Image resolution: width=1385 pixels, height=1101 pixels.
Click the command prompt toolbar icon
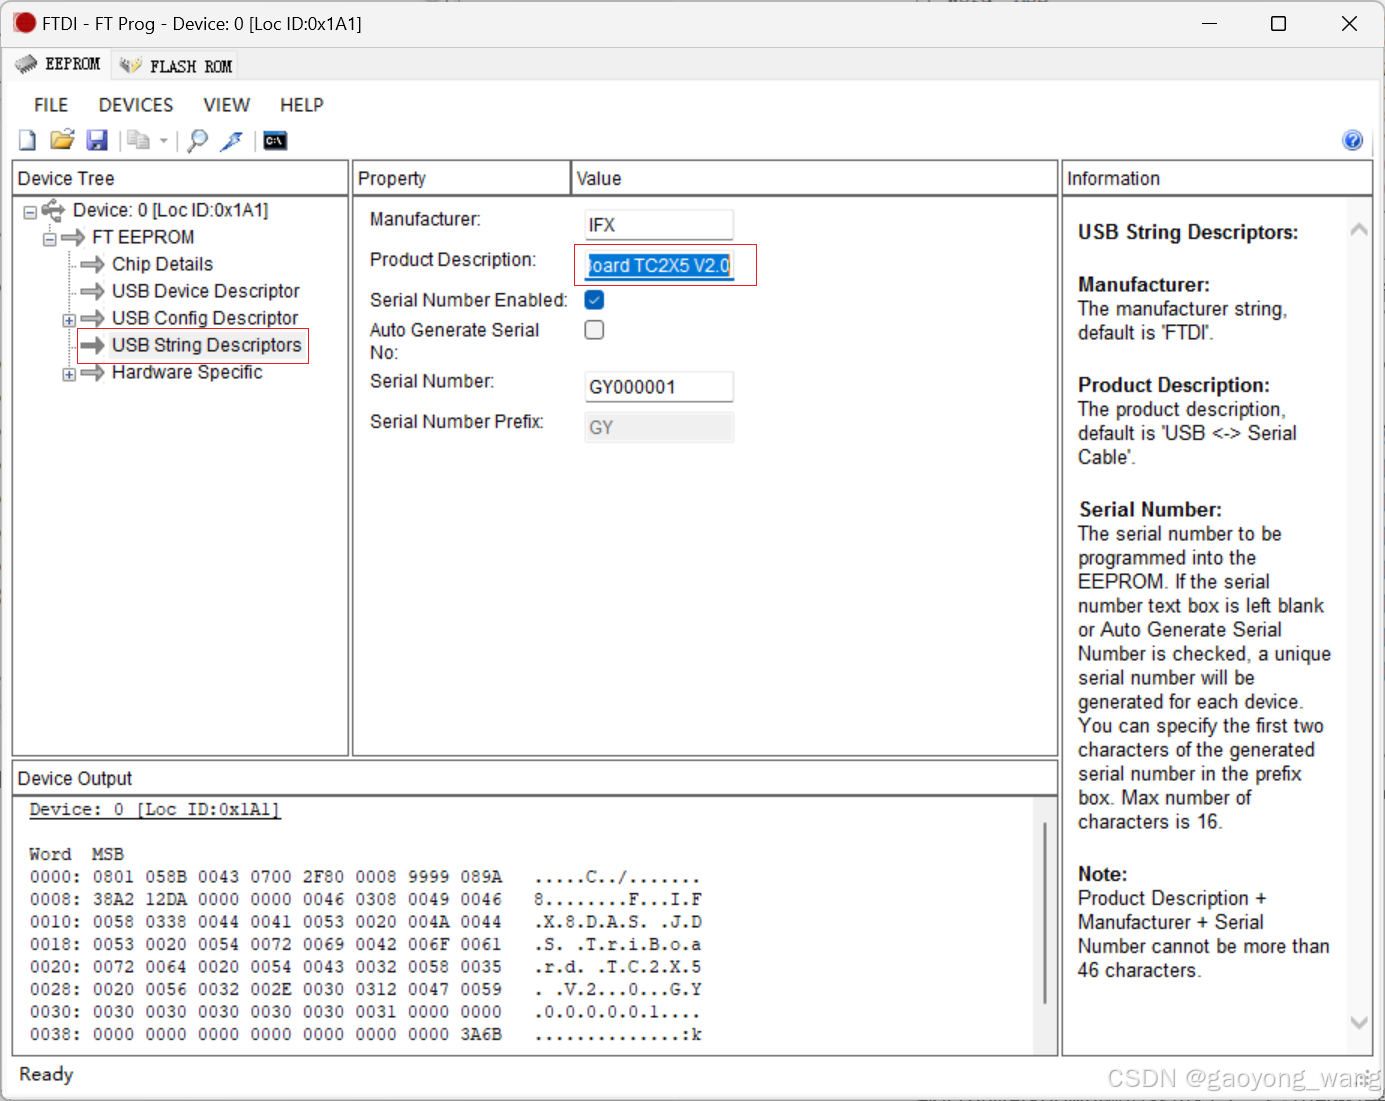275,141
